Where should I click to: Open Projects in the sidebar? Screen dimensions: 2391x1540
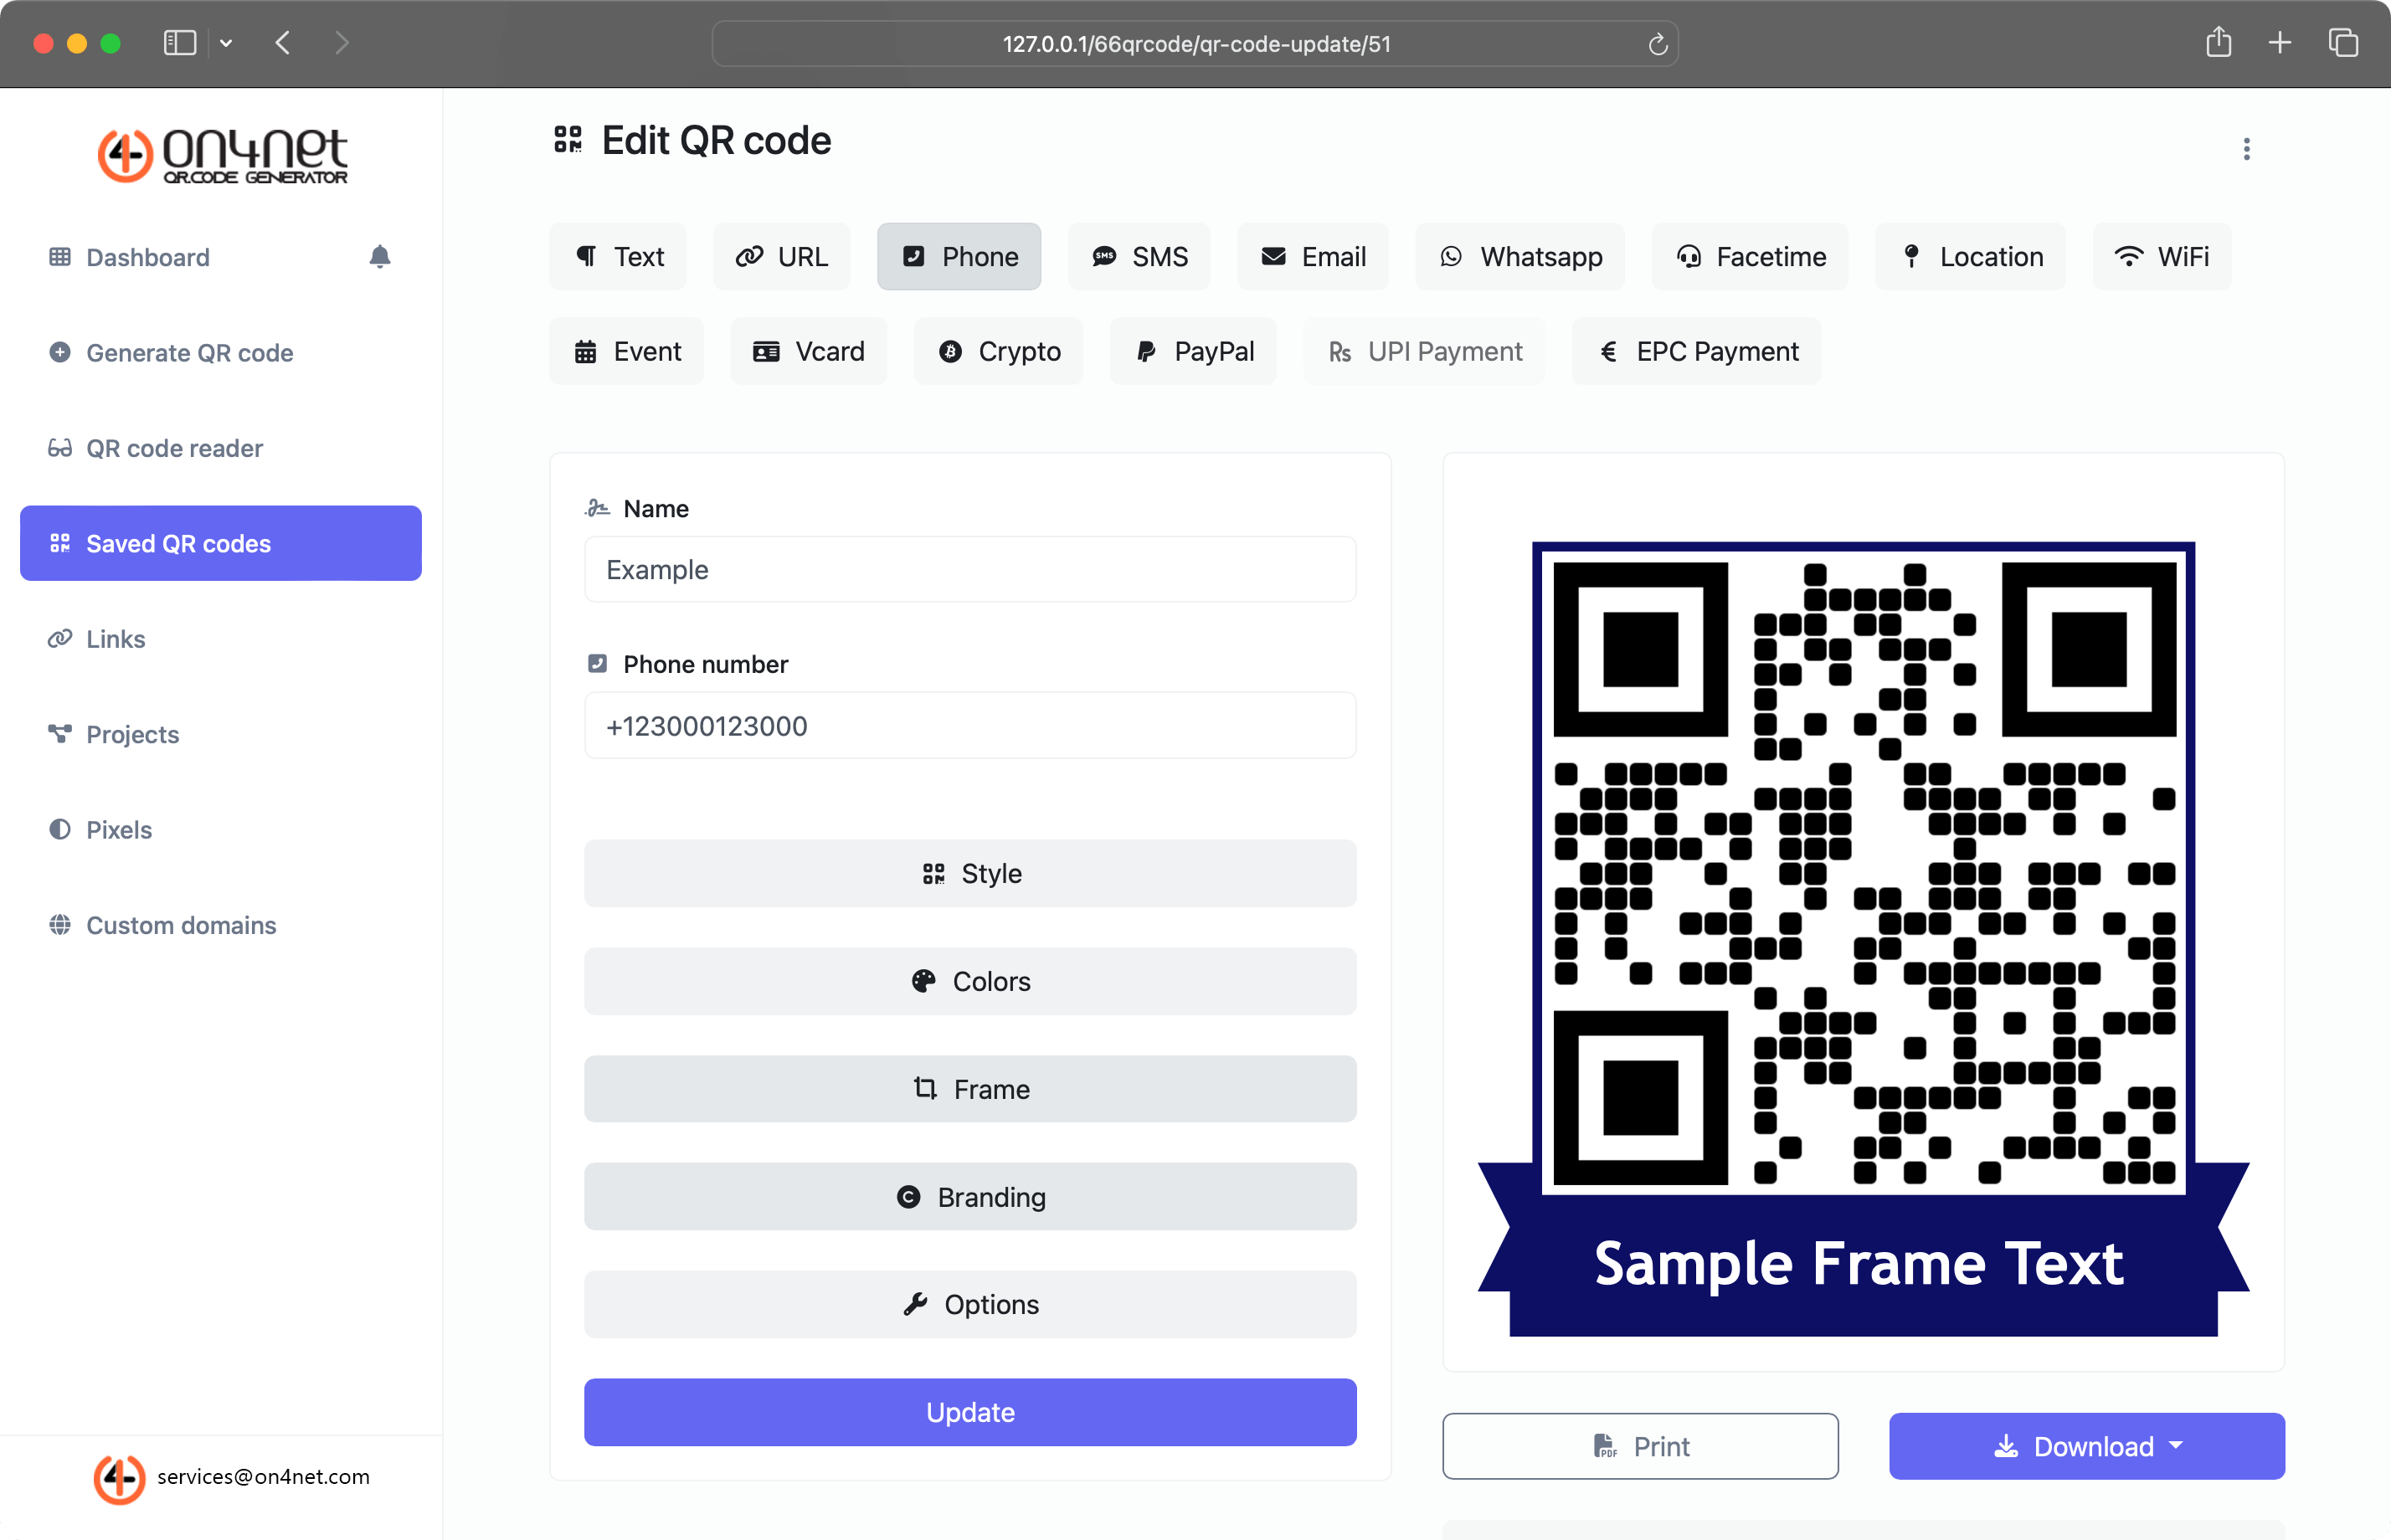(x=220, y=734)
